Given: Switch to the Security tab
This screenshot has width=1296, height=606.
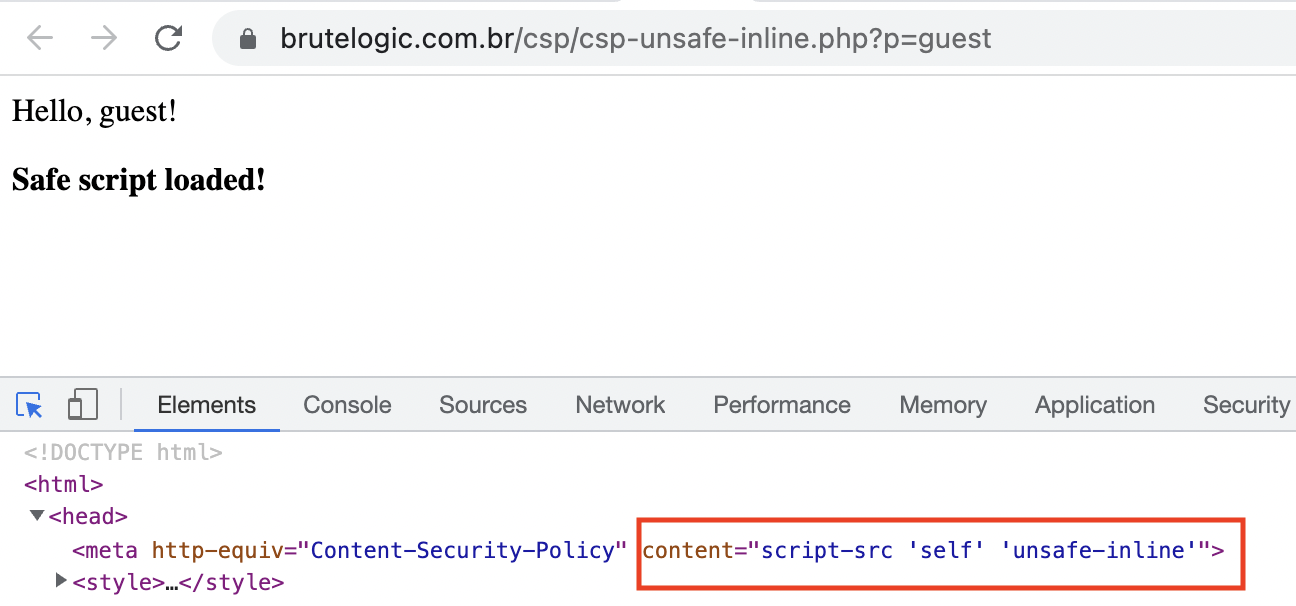Looking at the screenshot, I should [x=1245, y=405].
